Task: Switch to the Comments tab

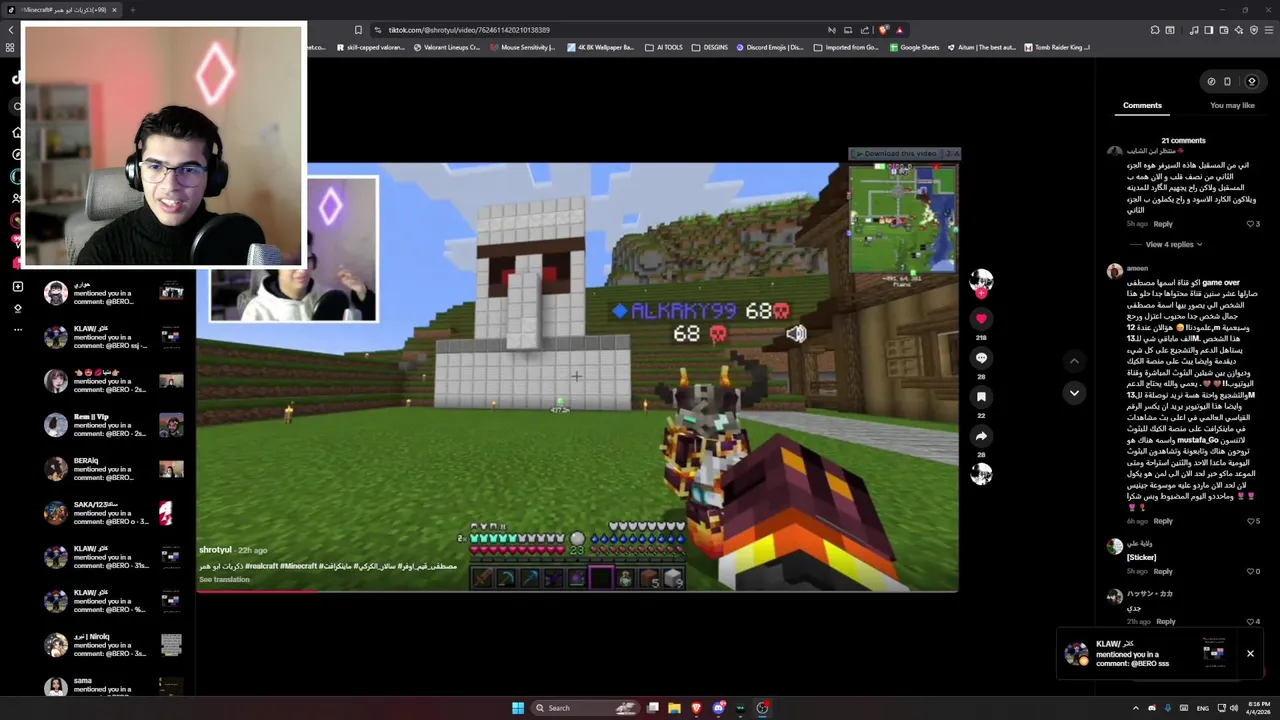Action: point(1142,105)
